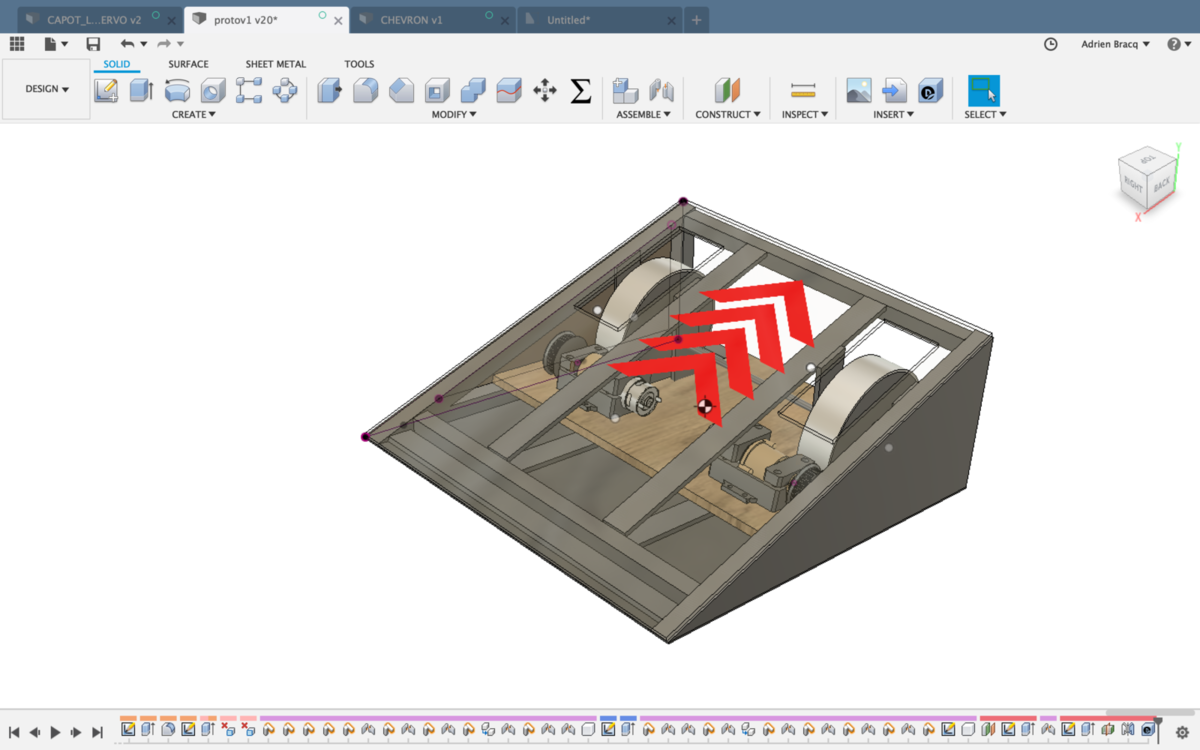
Task: Click the Save disk icon
Action: pos(93,44)
